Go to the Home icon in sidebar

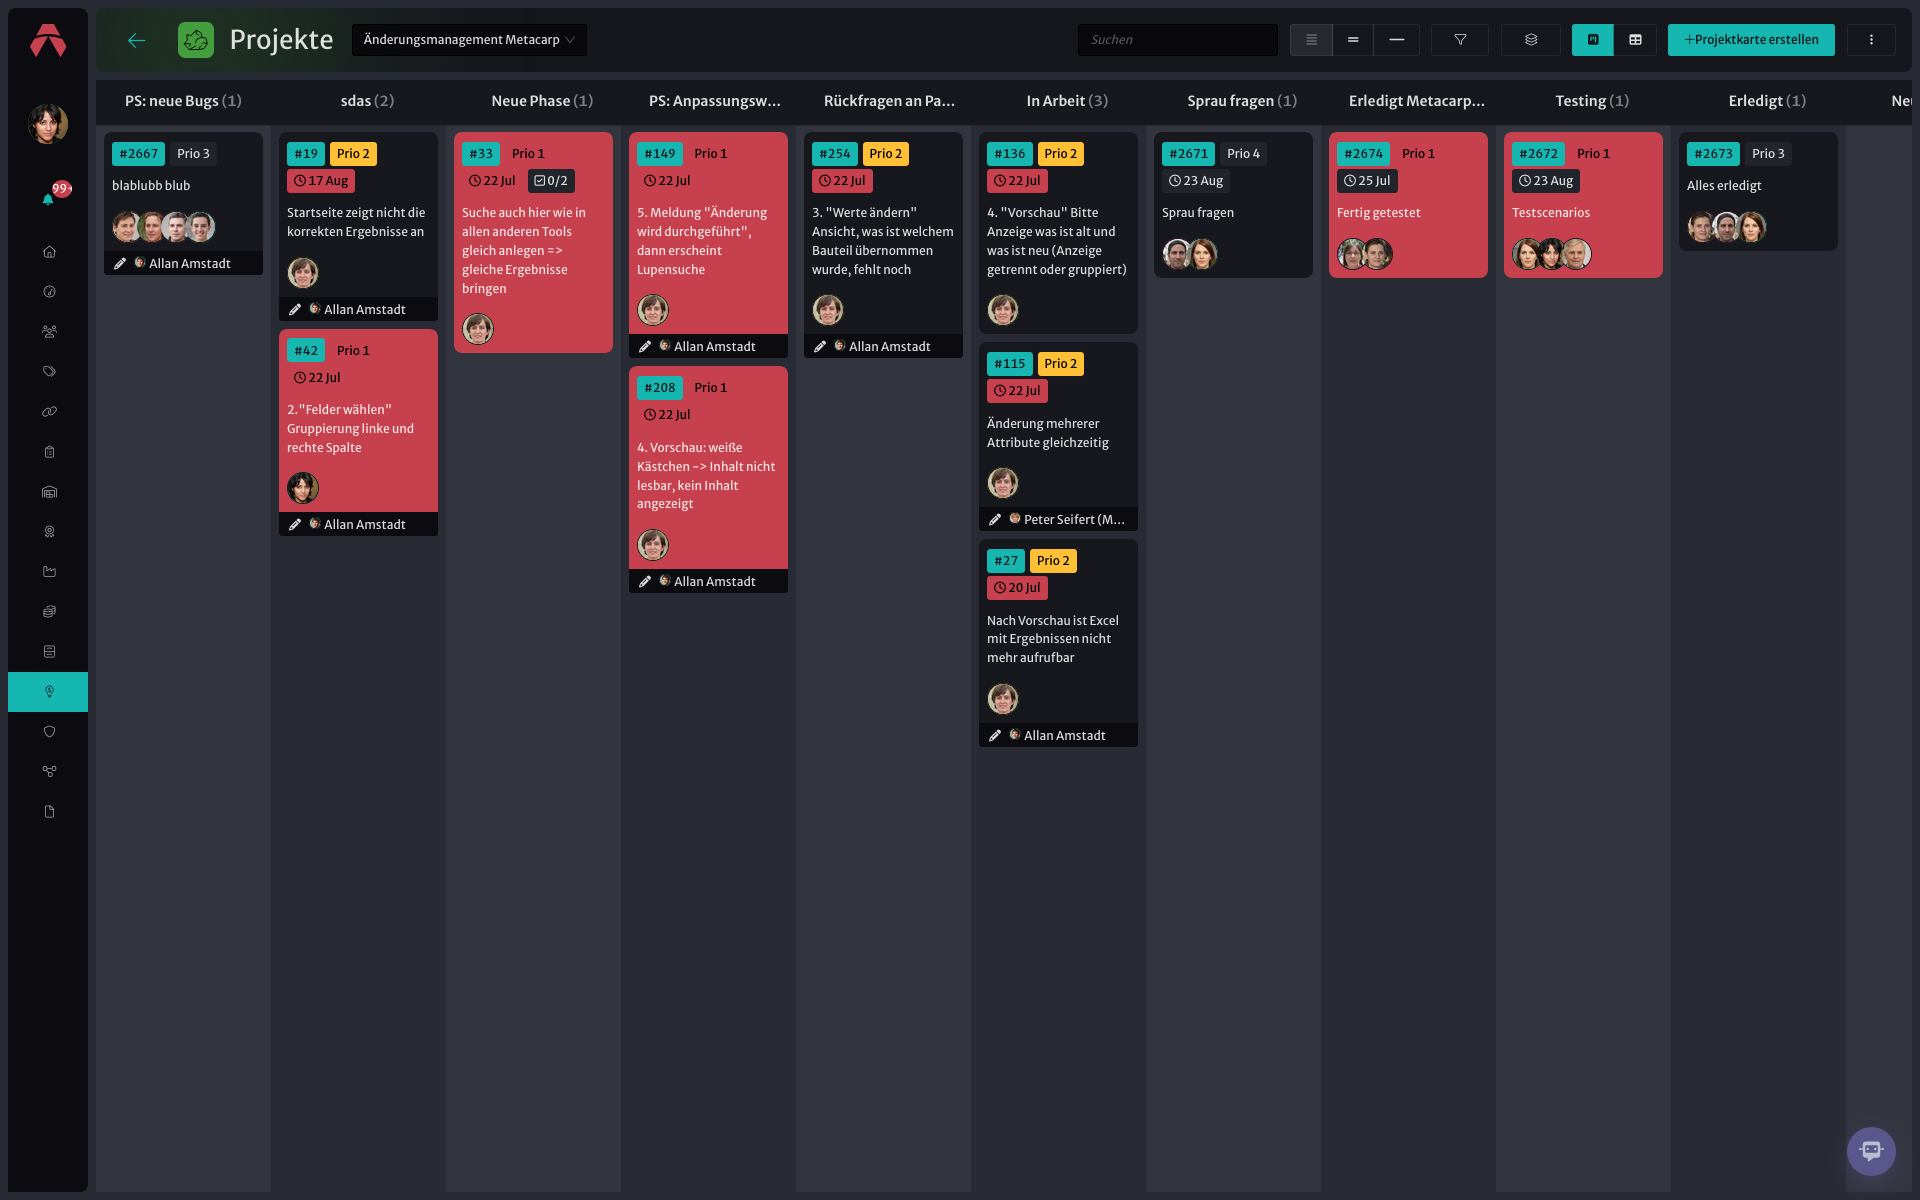pyautogui.click(x=49, y=252)
